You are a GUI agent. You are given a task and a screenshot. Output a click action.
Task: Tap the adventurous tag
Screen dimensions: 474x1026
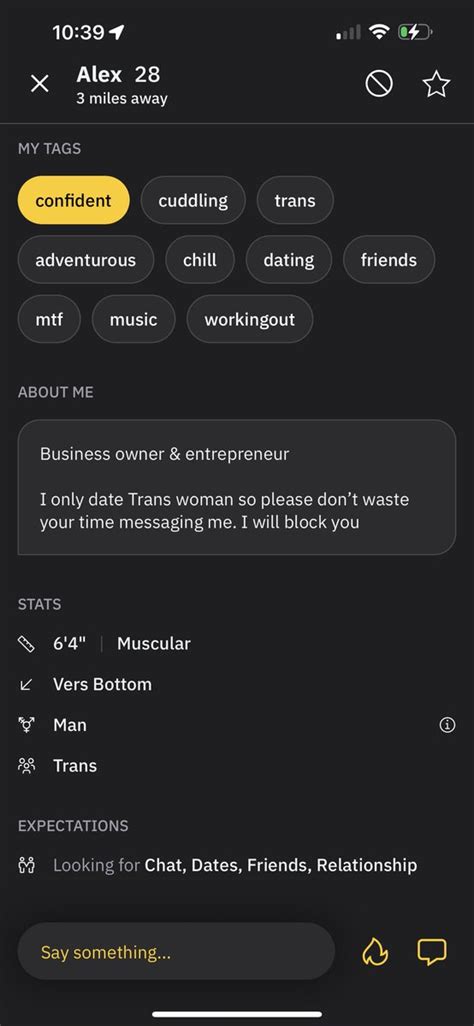pos(86,260)
